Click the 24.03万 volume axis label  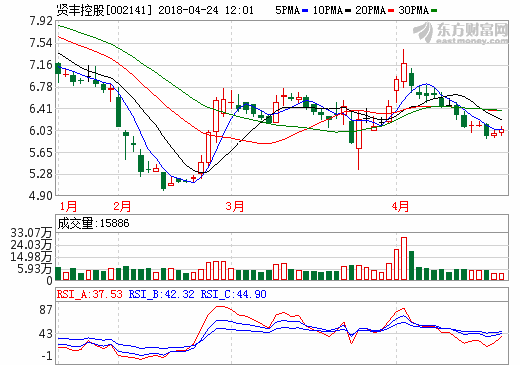pyautogui.click(x=31, y=245)
